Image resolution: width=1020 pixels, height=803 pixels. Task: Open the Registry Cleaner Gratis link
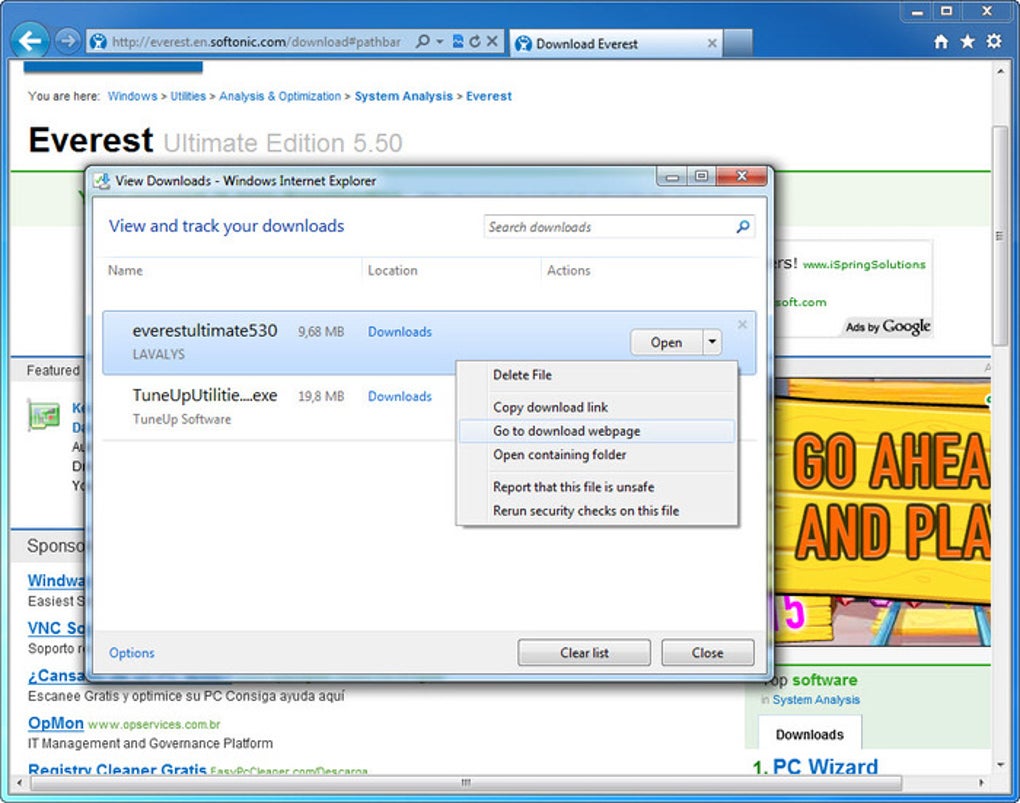pyautogui.click(x=117, y=769)
